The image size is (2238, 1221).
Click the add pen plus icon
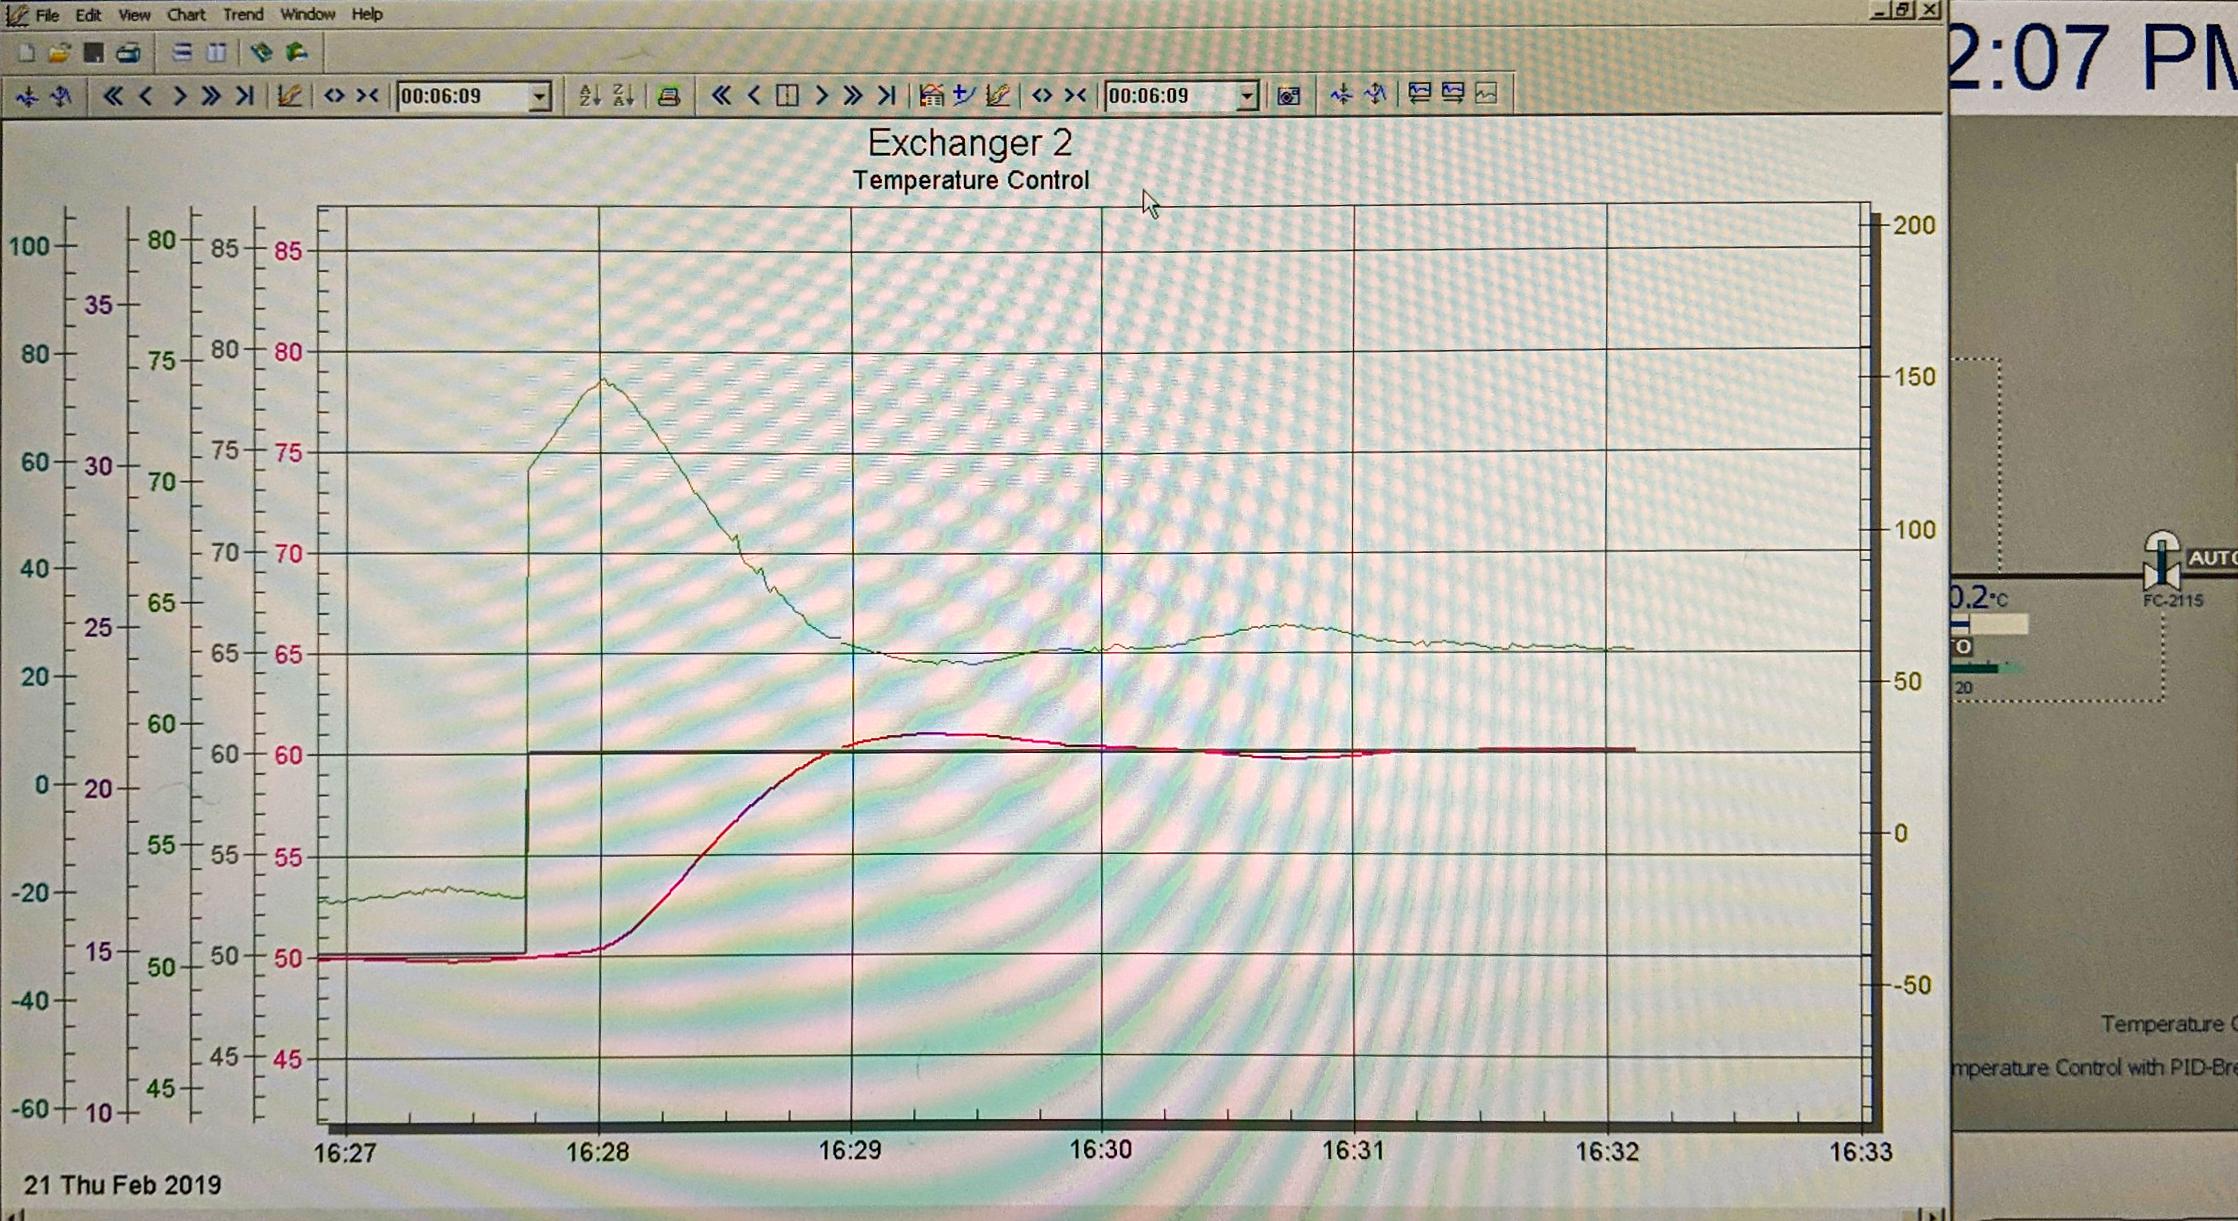964,96
